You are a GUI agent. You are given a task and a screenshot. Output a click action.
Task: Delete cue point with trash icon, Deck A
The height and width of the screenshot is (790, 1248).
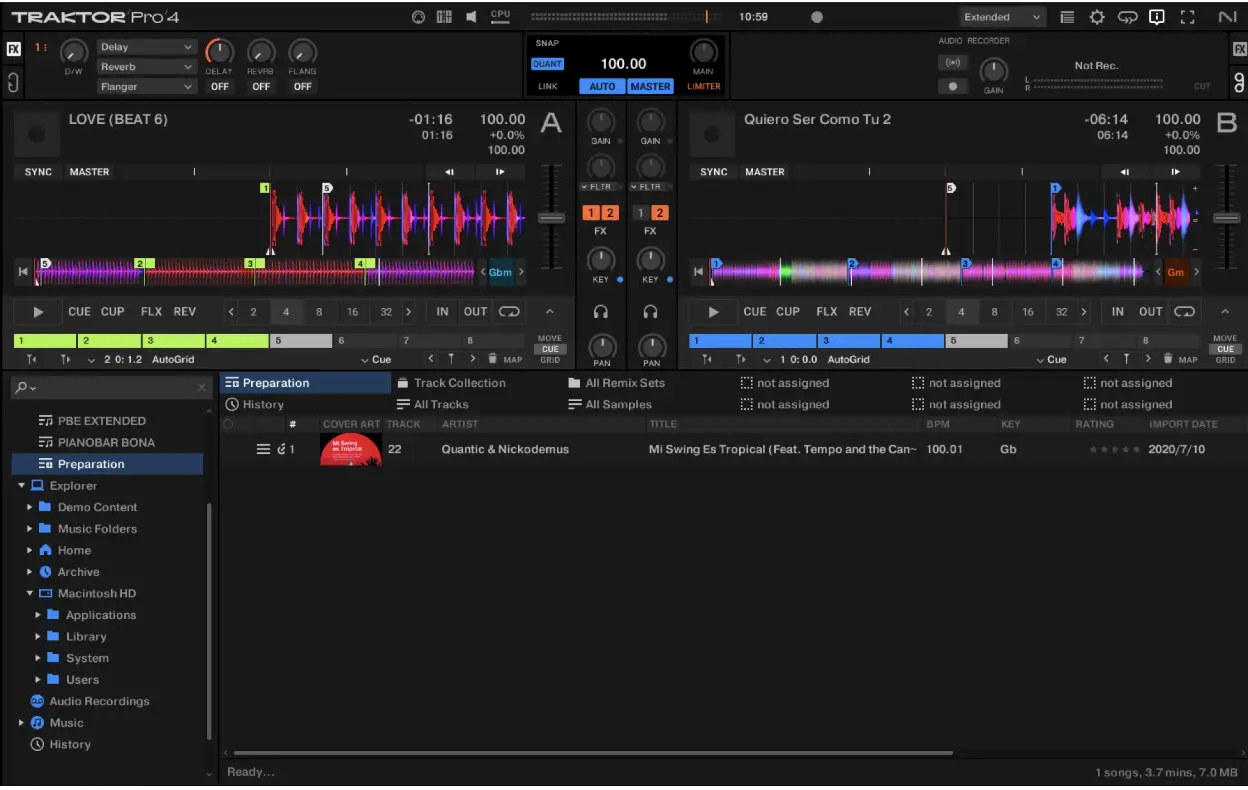492,359
